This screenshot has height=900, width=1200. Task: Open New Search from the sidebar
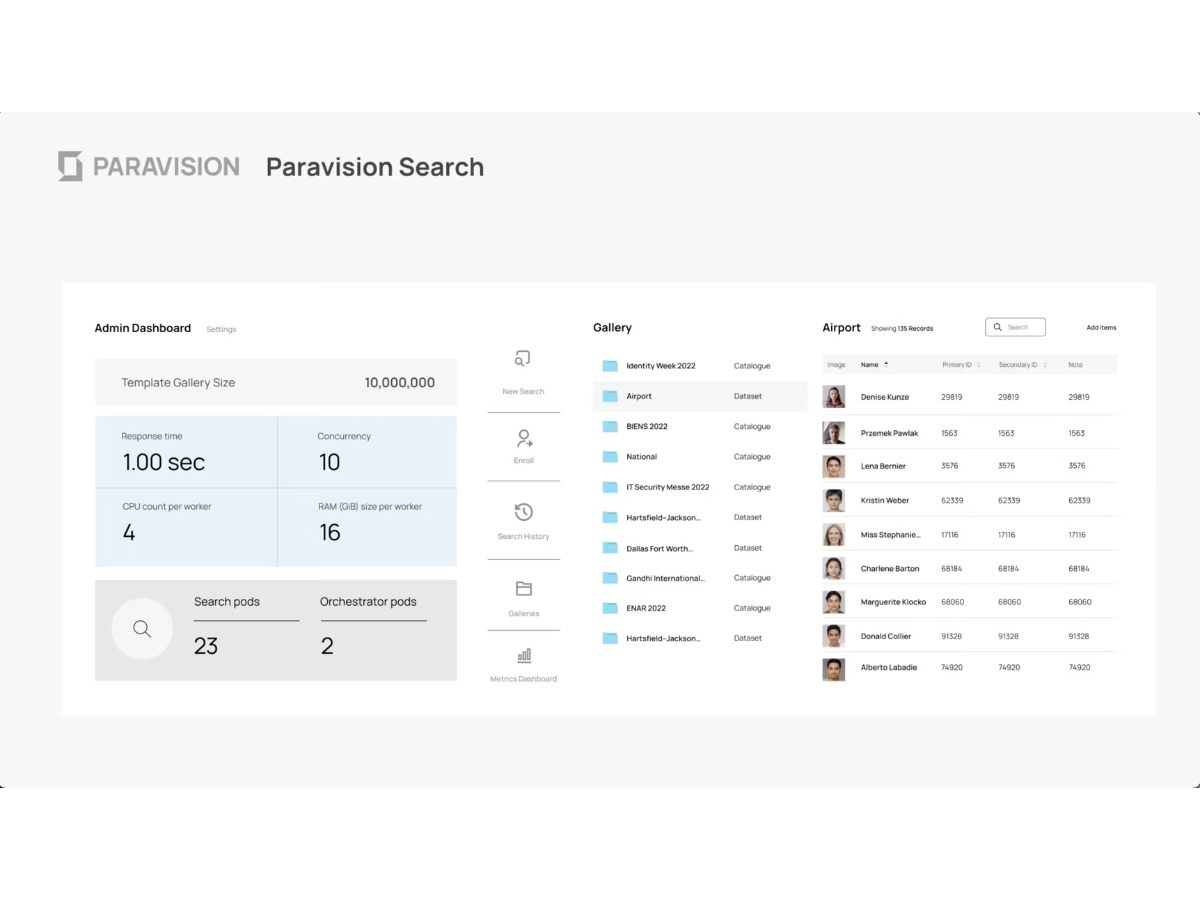523,371
